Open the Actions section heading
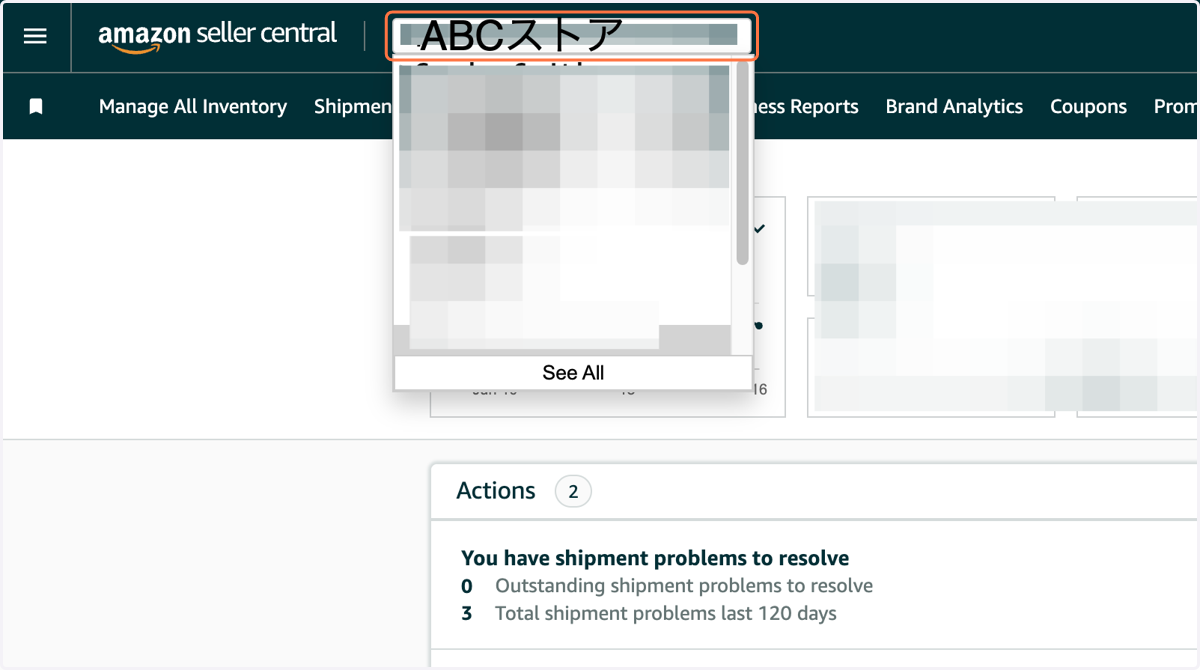This screenshot has width=1200, height=670. (x=496, y=491)
